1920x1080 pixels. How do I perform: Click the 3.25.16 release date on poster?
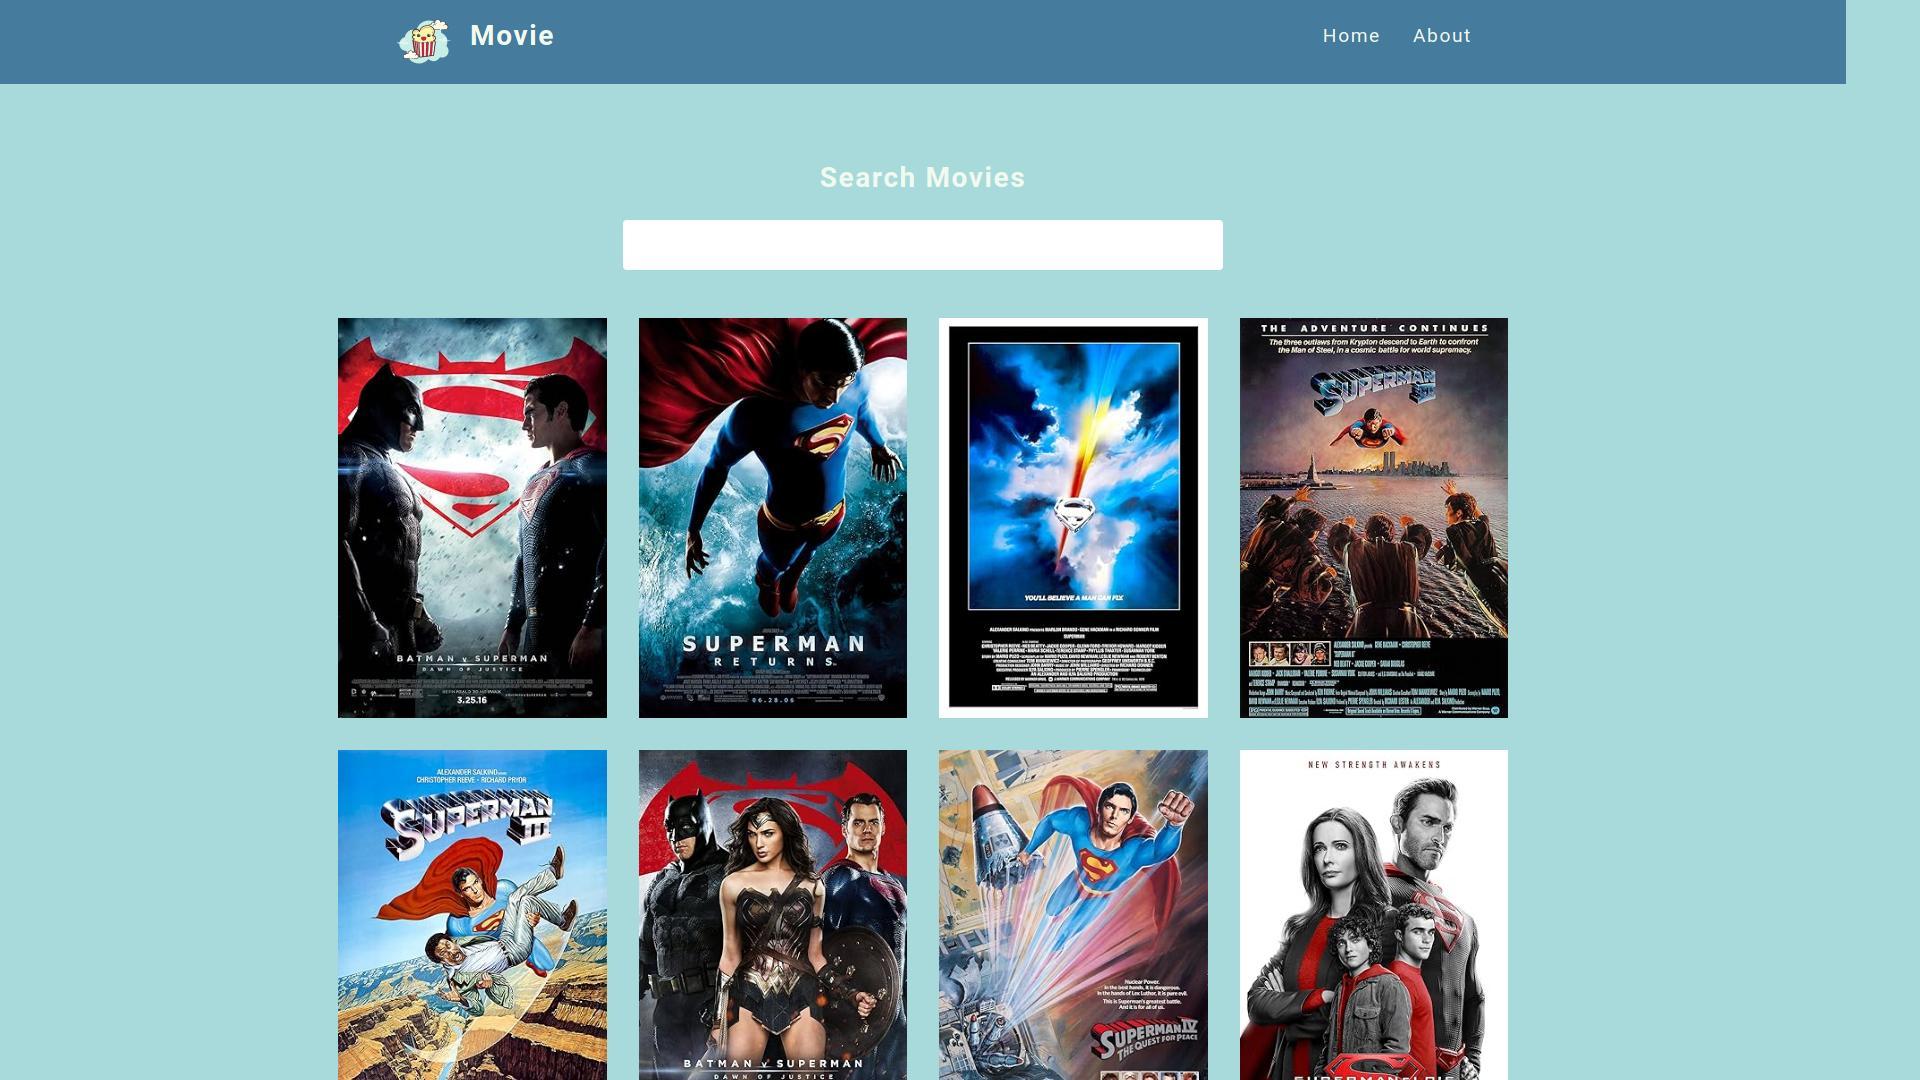click(x=472, y=700)
